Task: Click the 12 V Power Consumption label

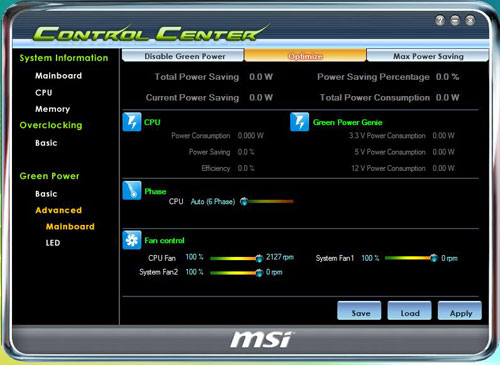Action: [x=388, y=168]
